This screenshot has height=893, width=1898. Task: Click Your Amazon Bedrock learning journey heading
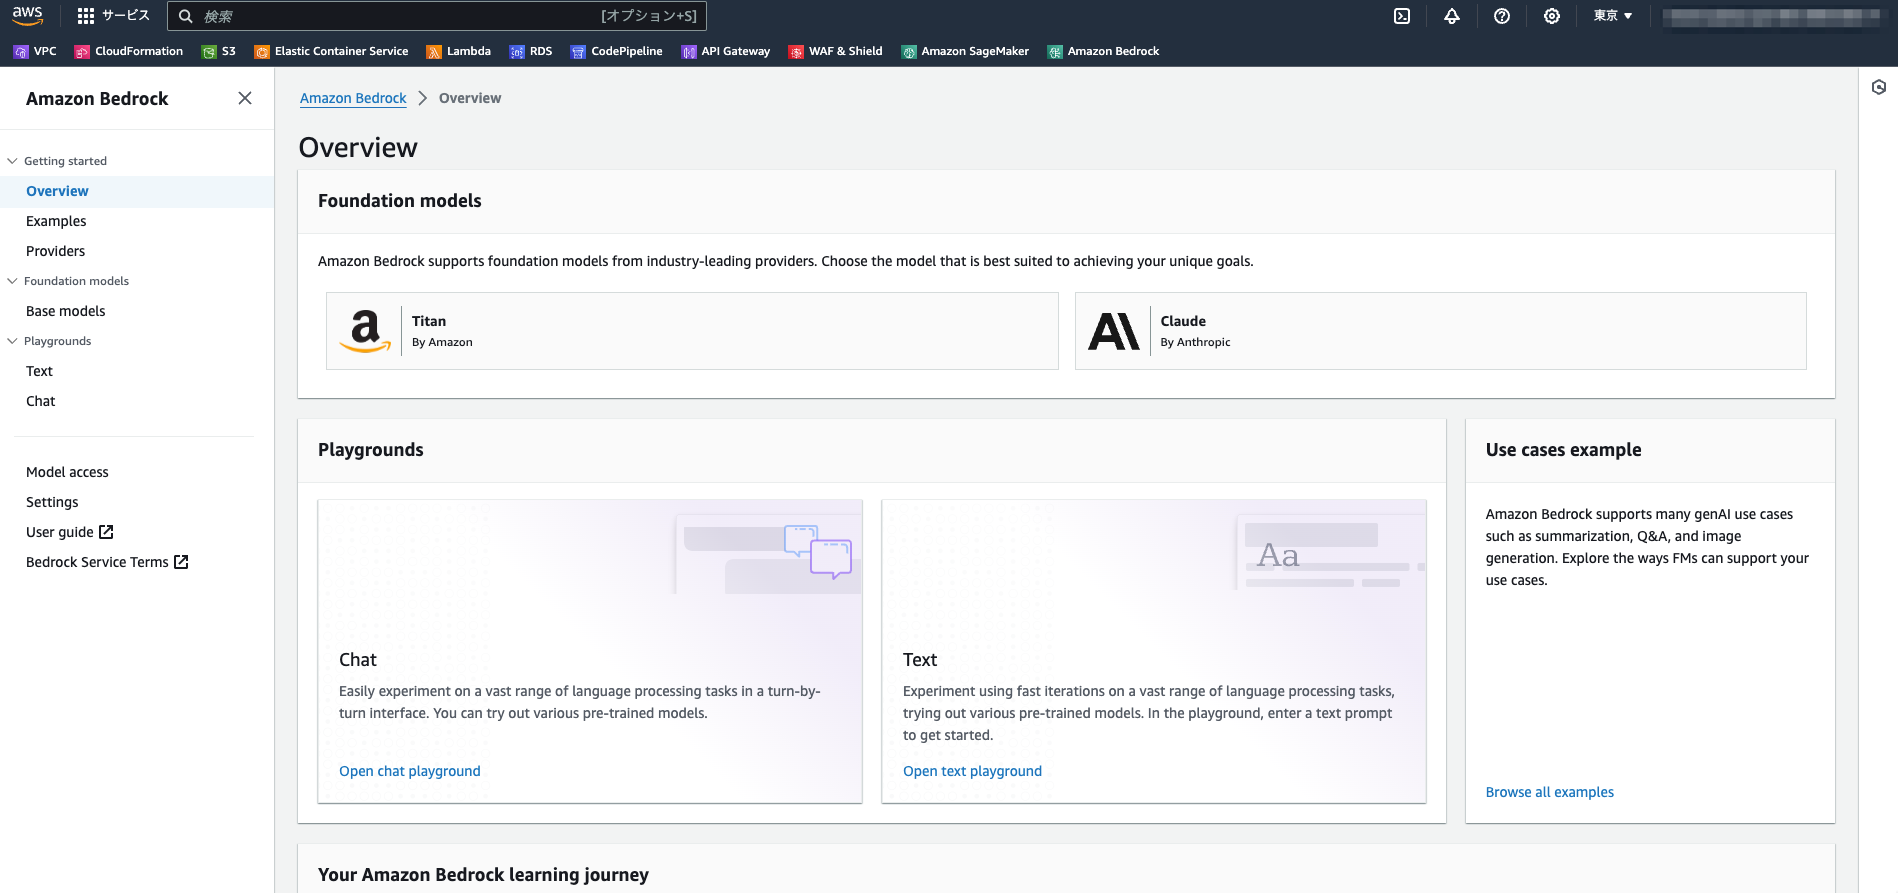tap(483, 875)
